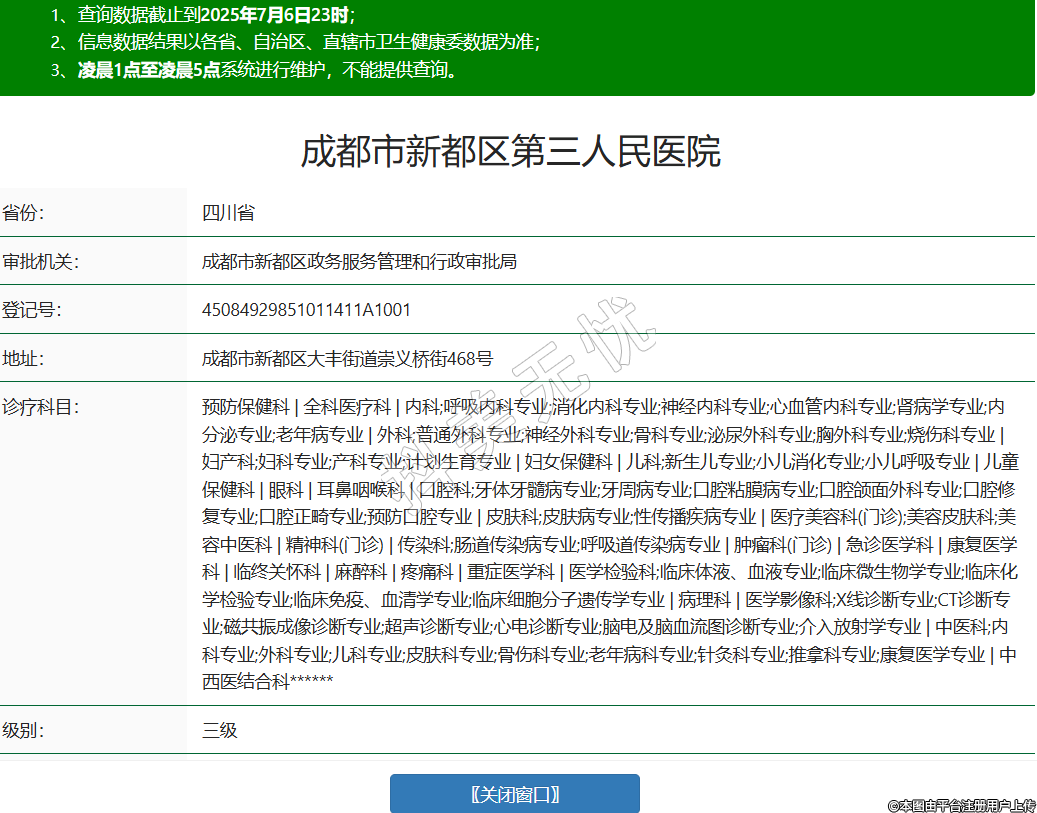
Task: Click the 四川省 province value
Action: pos(228,213)
